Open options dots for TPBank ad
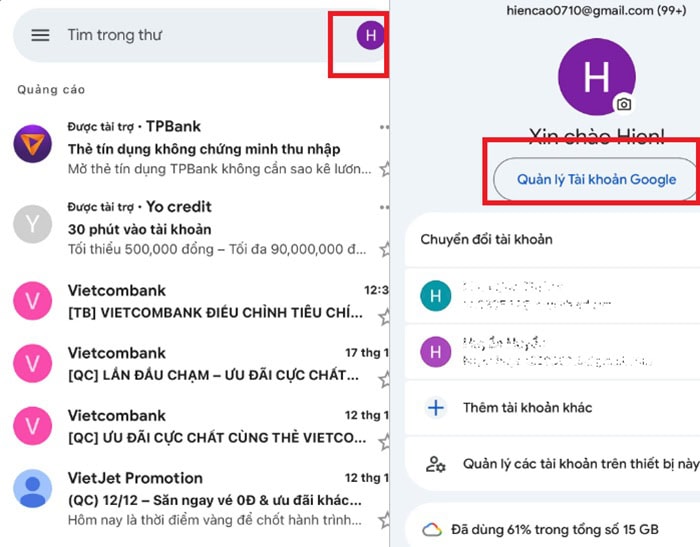Screen dimensions: 700x547 point(383,127)
